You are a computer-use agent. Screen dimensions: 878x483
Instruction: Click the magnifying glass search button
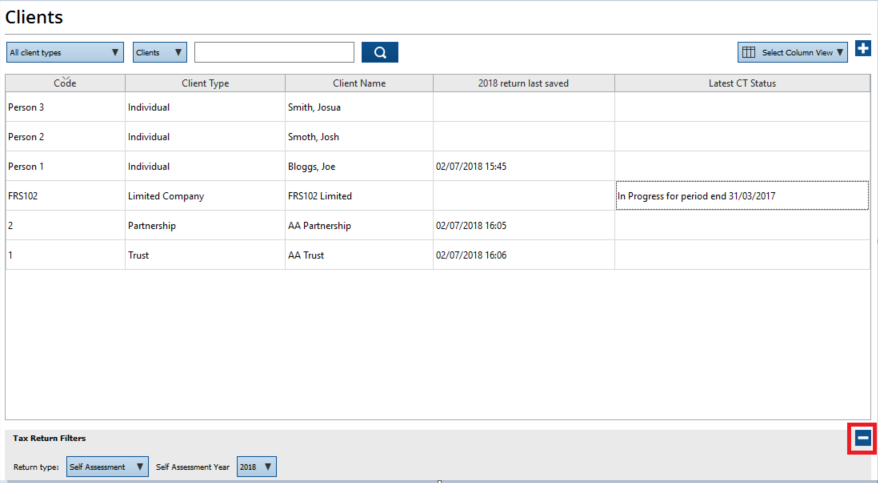[x=379, y=52]
